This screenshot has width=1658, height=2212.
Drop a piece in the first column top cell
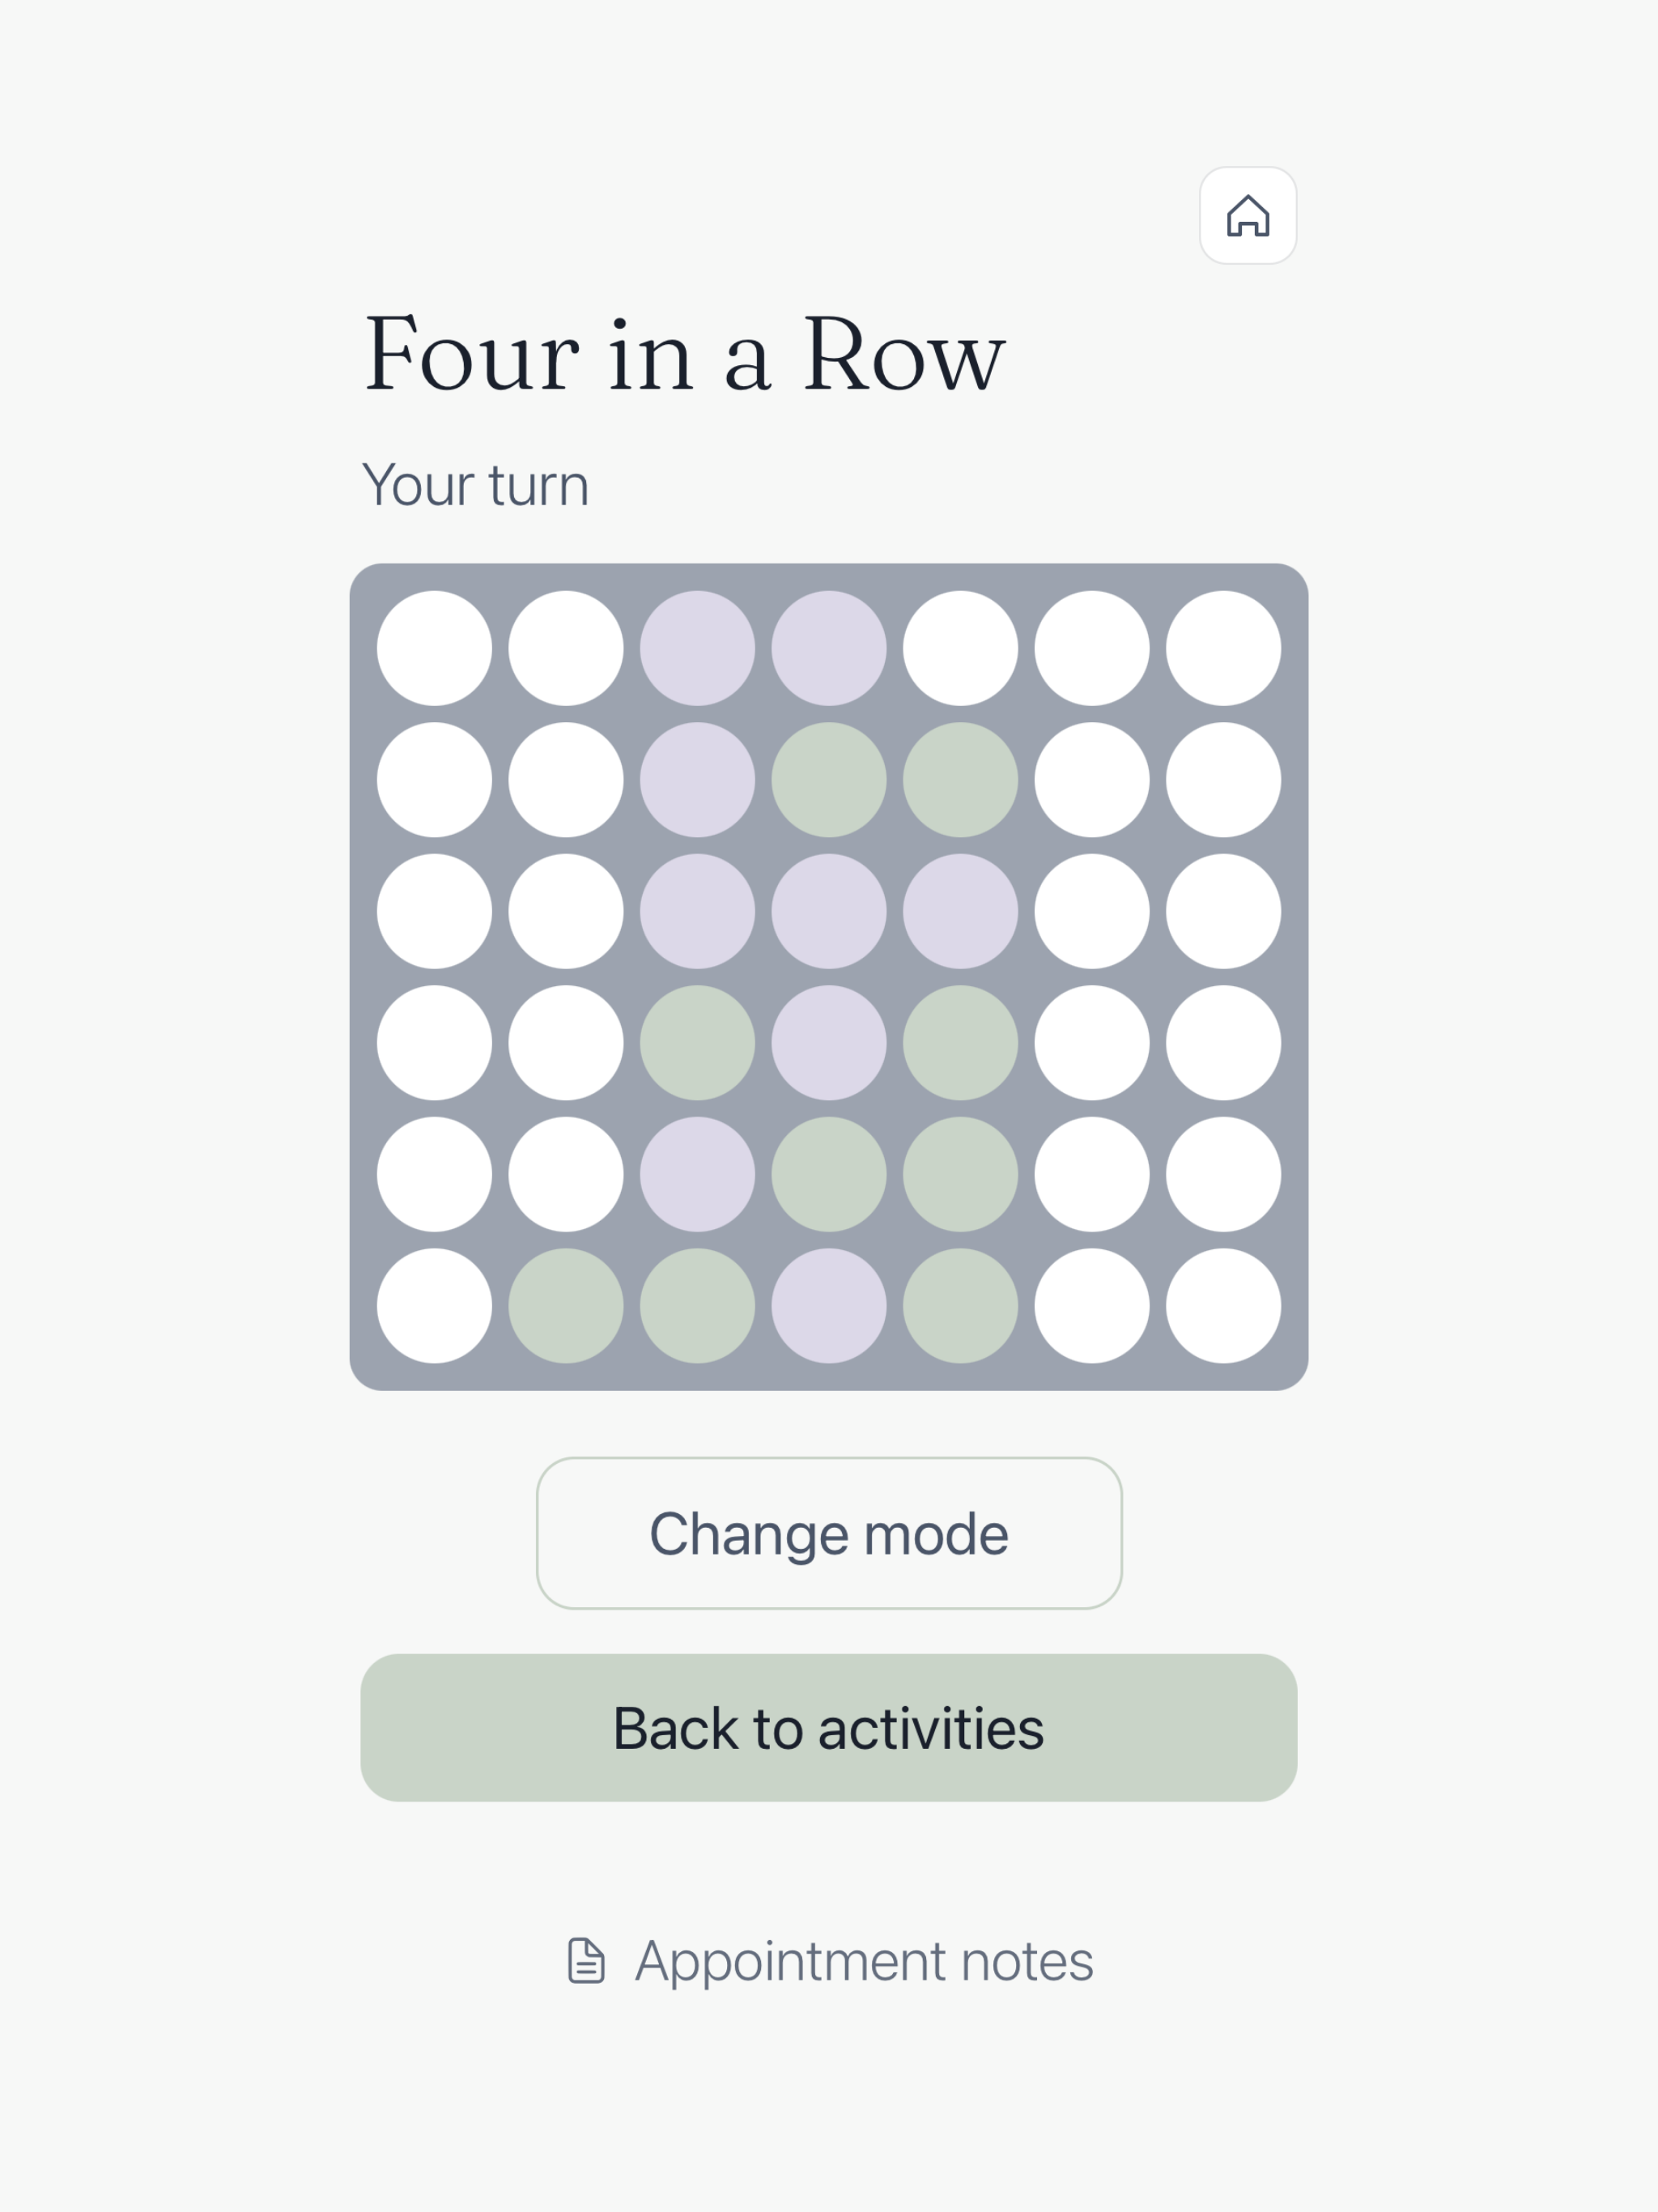click(x=434, y=648)
